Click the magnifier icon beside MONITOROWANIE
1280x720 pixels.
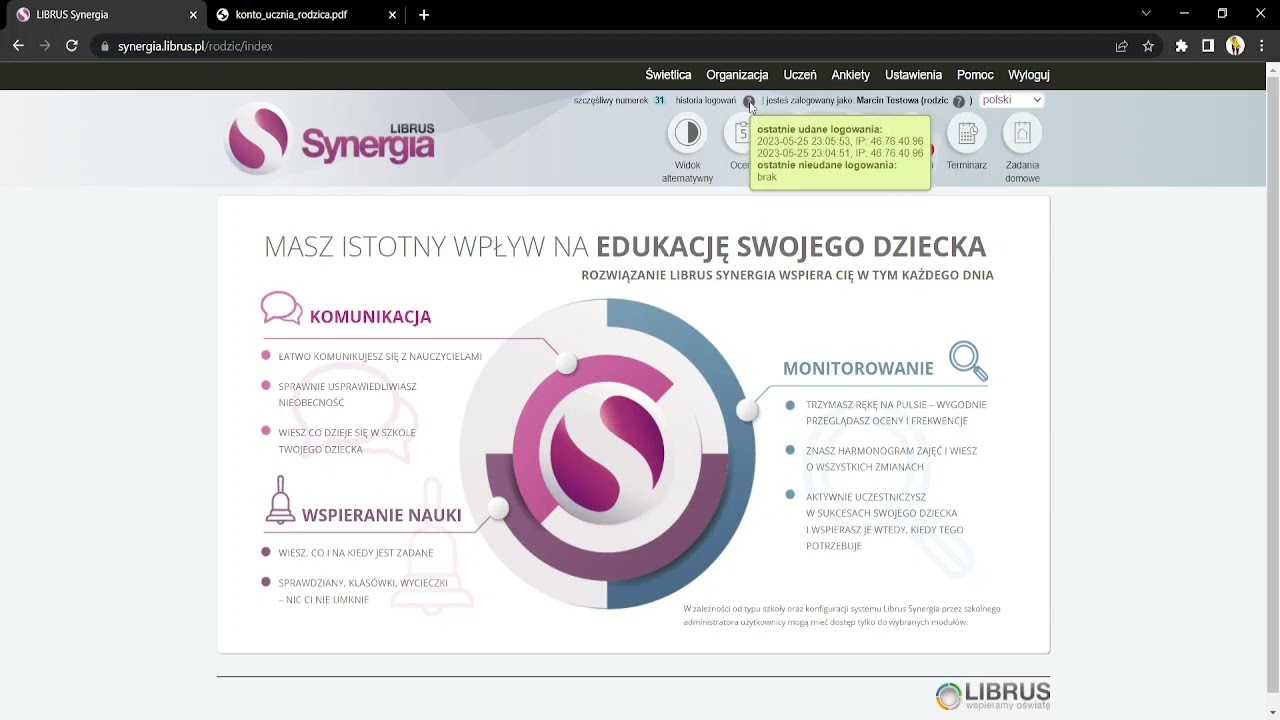[968, 361]
